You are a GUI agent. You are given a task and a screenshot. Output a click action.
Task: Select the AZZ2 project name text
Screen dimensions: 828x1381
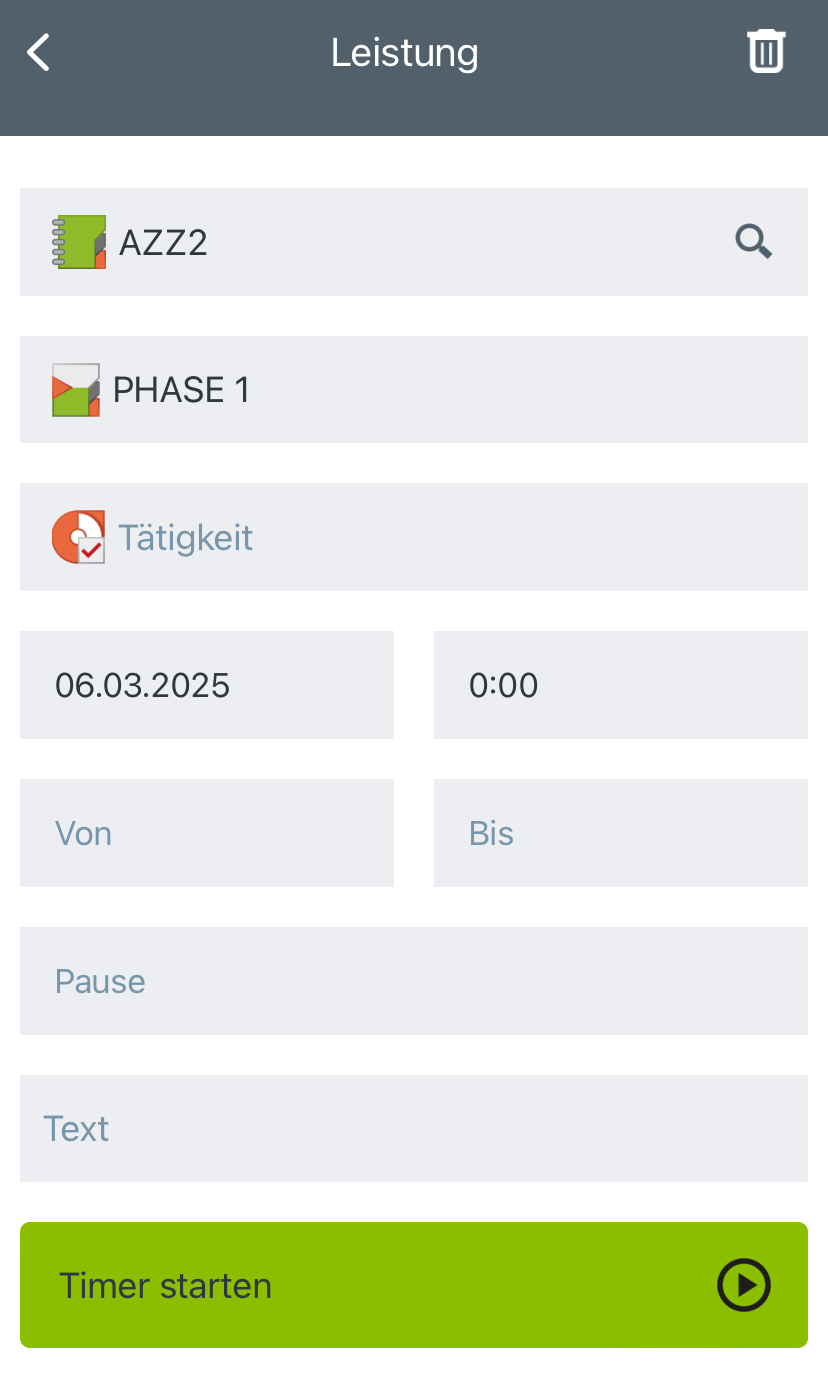[x=163, y=243]
